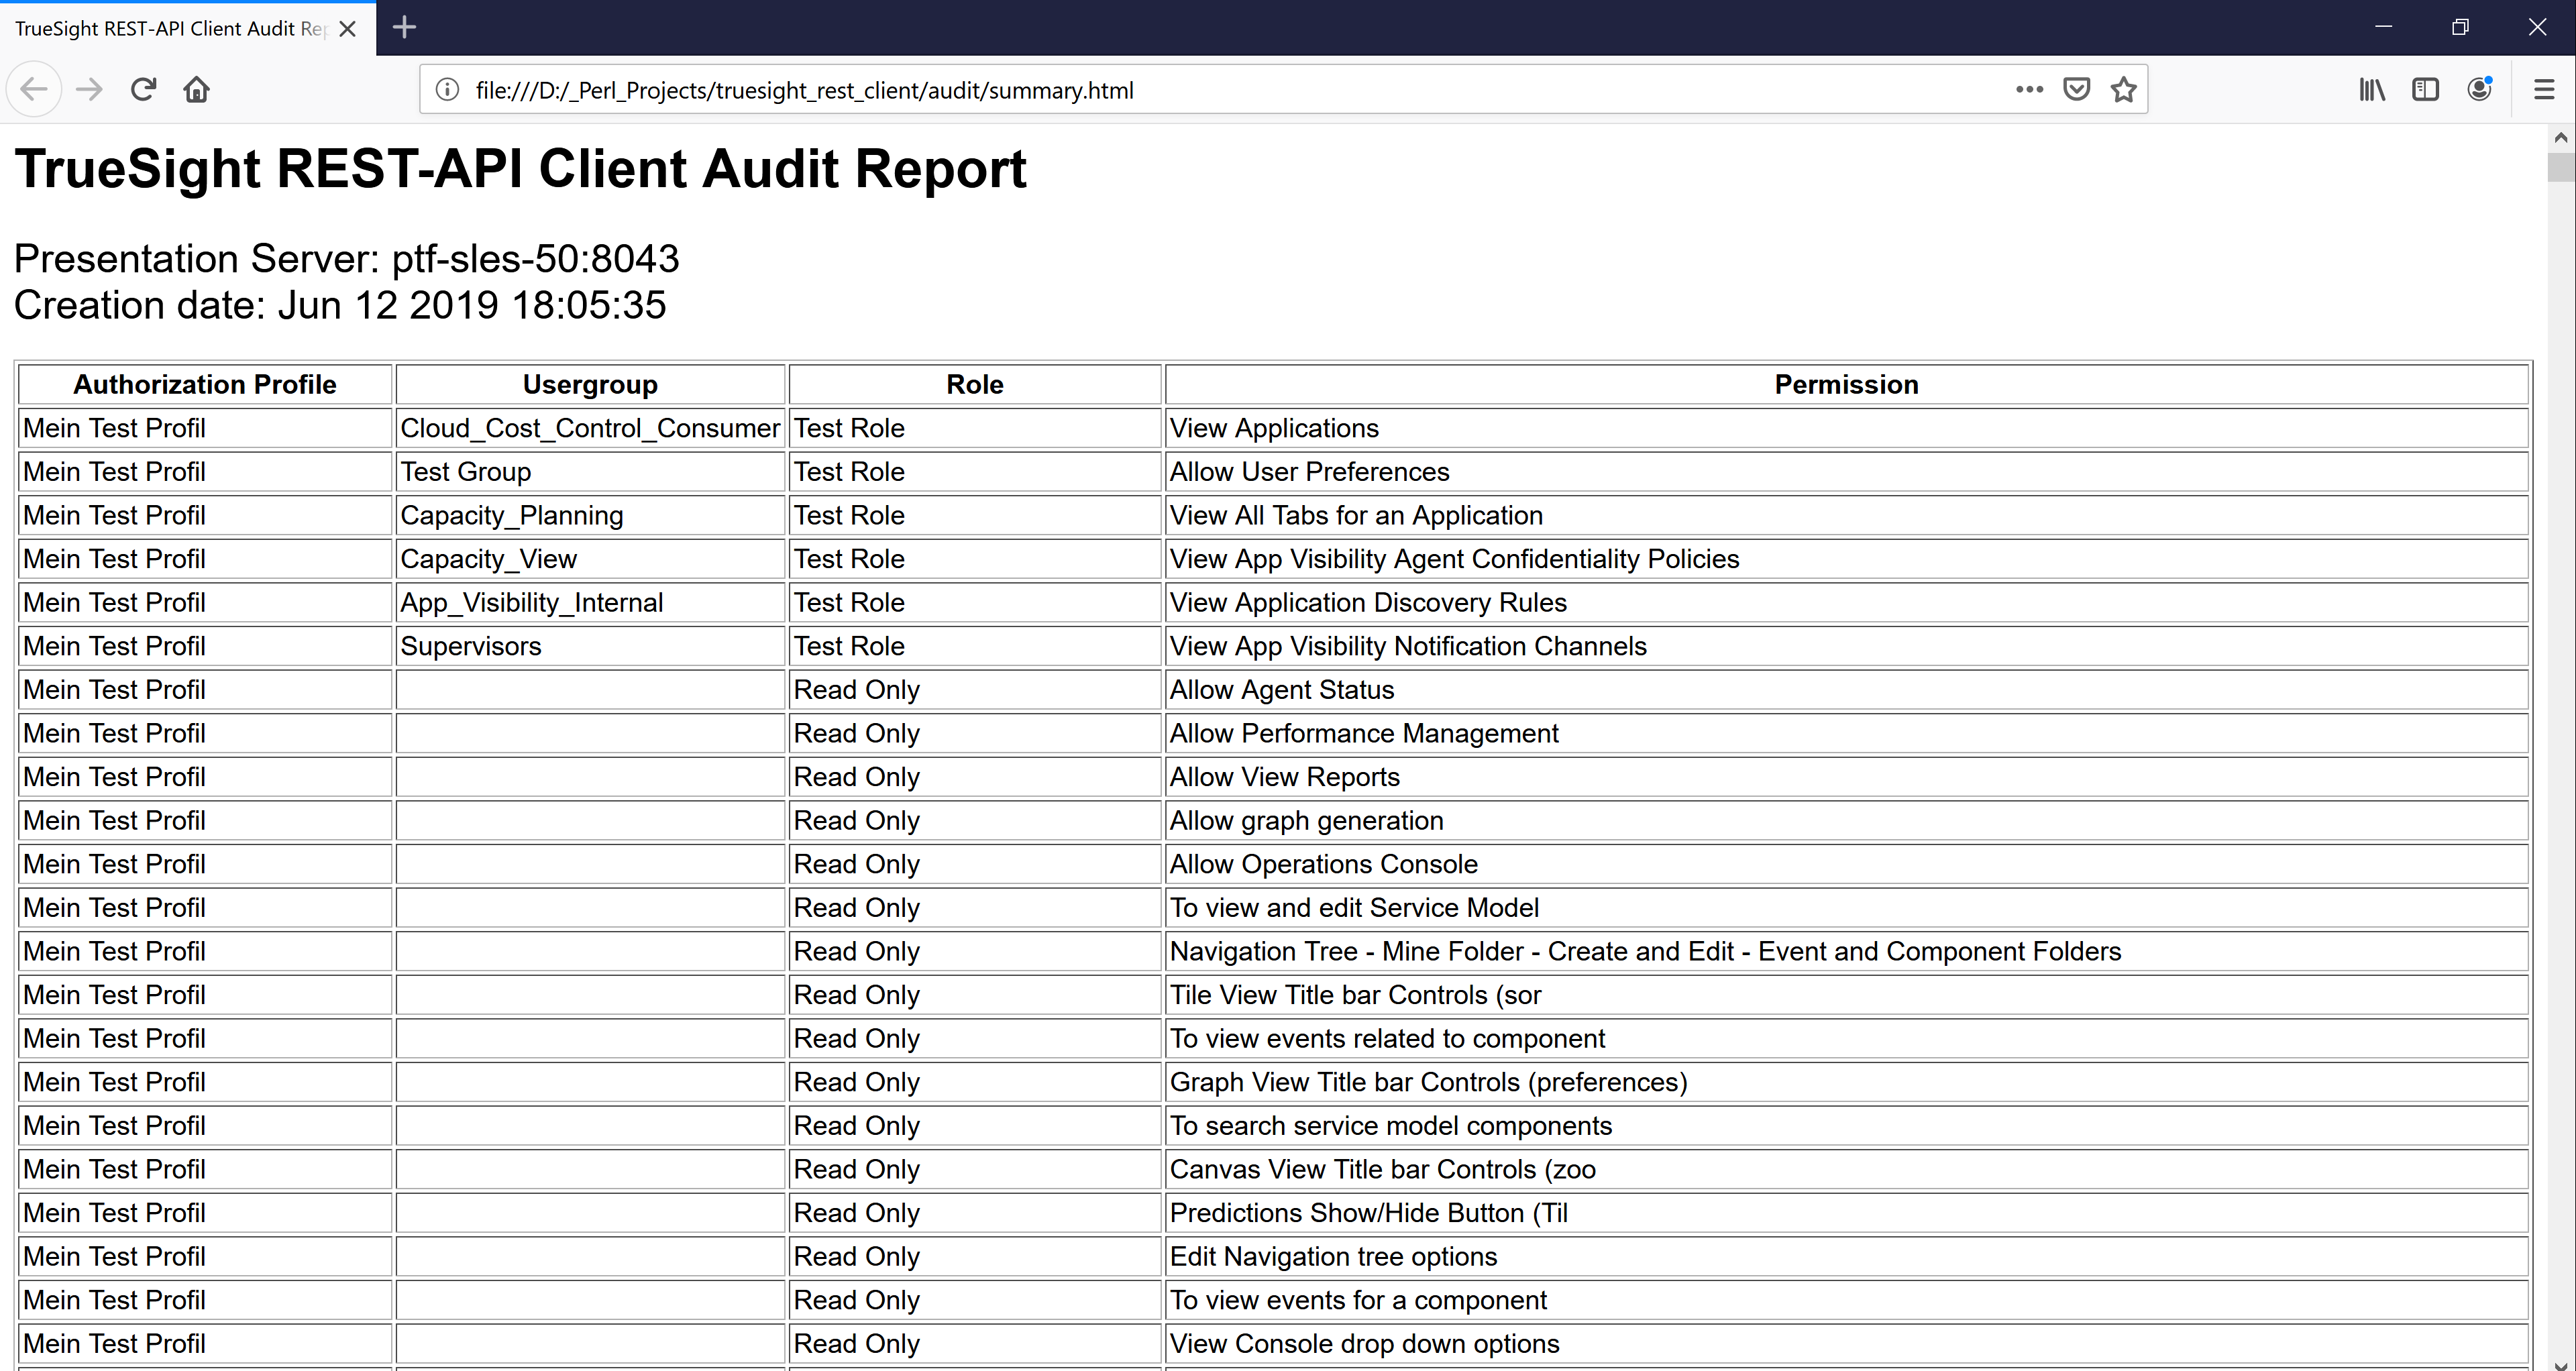This screenshot has height=1371, width=2576.
Task: Click Tile View Title bar Controls cell
Action: [1846, 995]
